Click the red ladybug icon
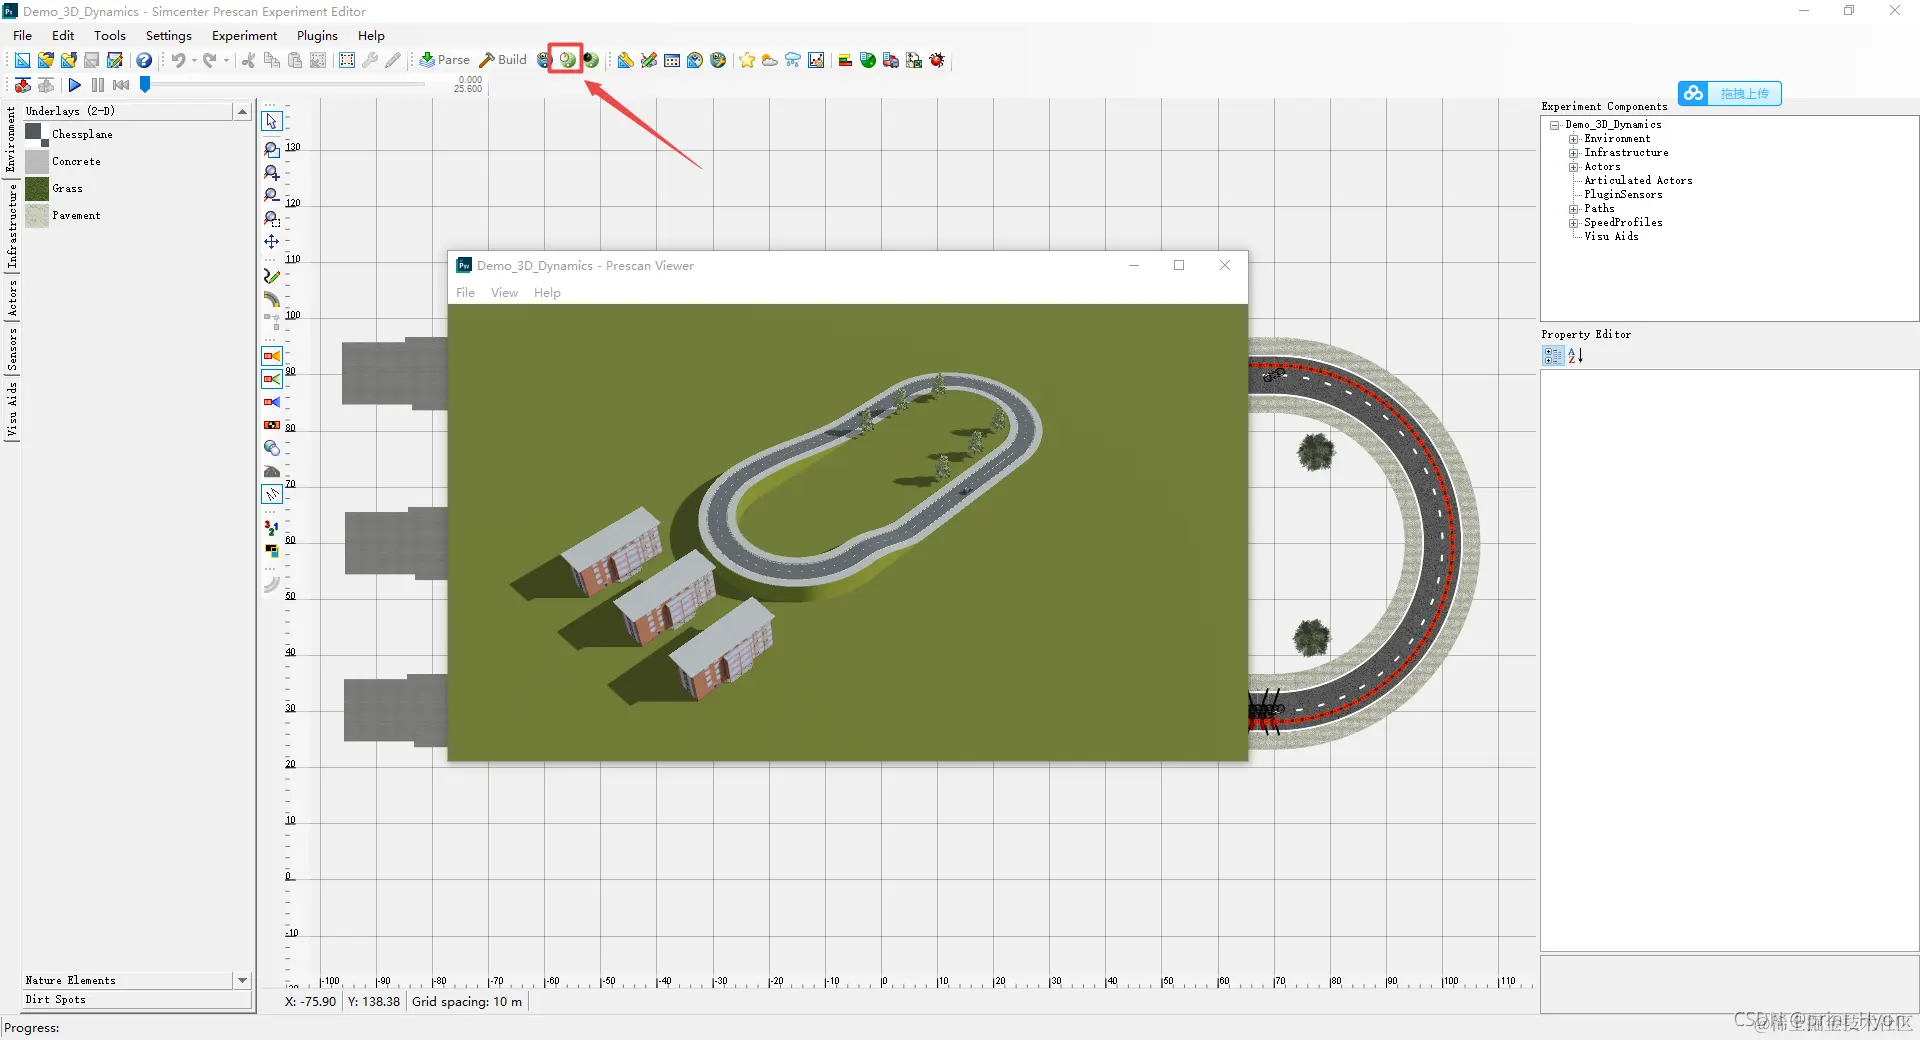The height and width of the screenshot is (1040, 1920). point(937,60)
